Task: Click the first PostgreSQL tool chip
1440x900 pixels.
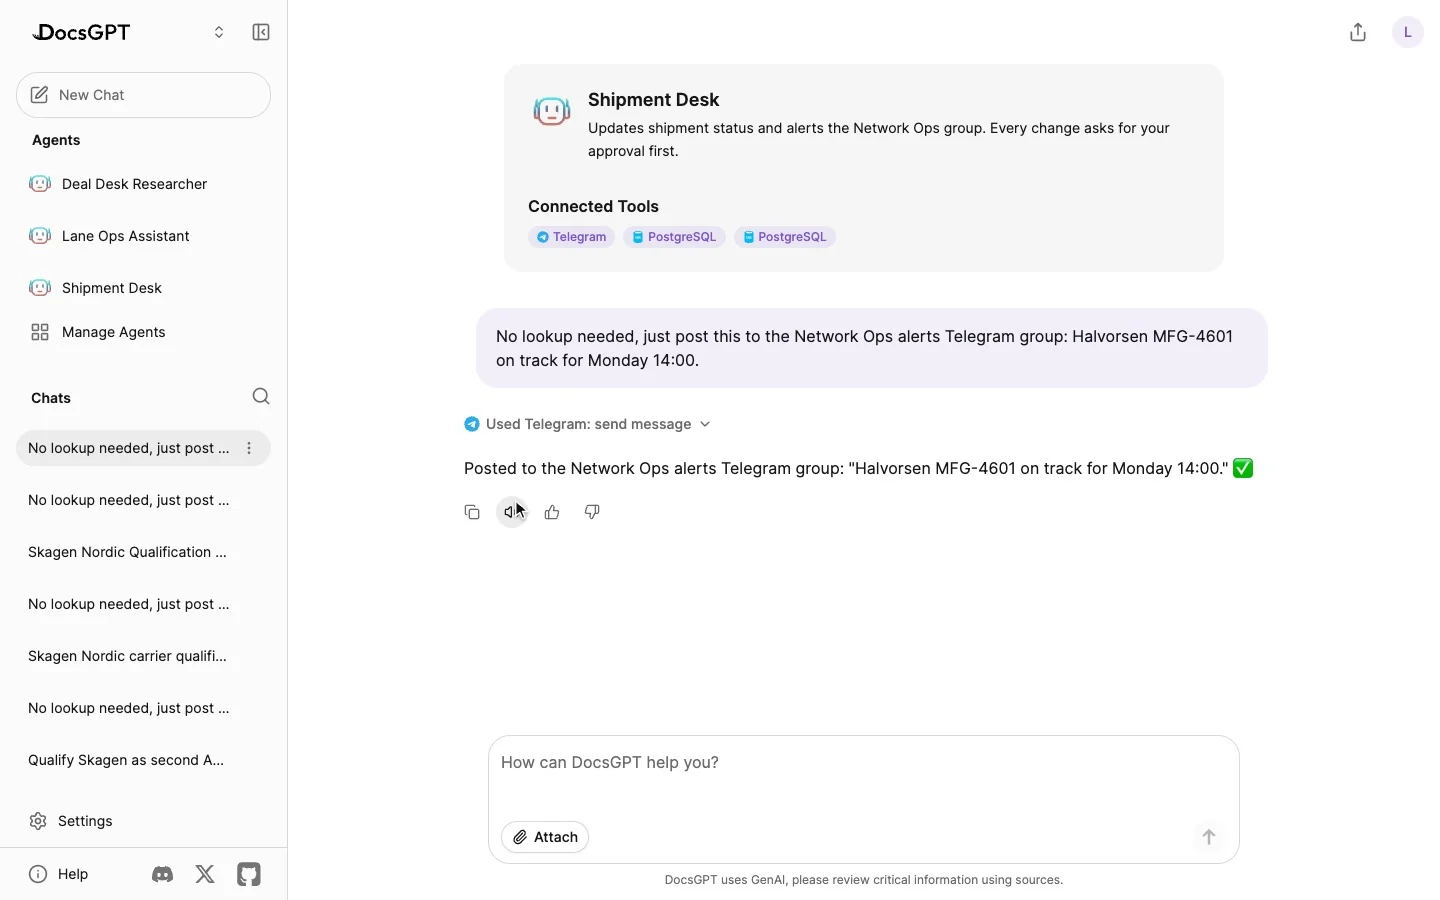Action: tap(674, 237)
